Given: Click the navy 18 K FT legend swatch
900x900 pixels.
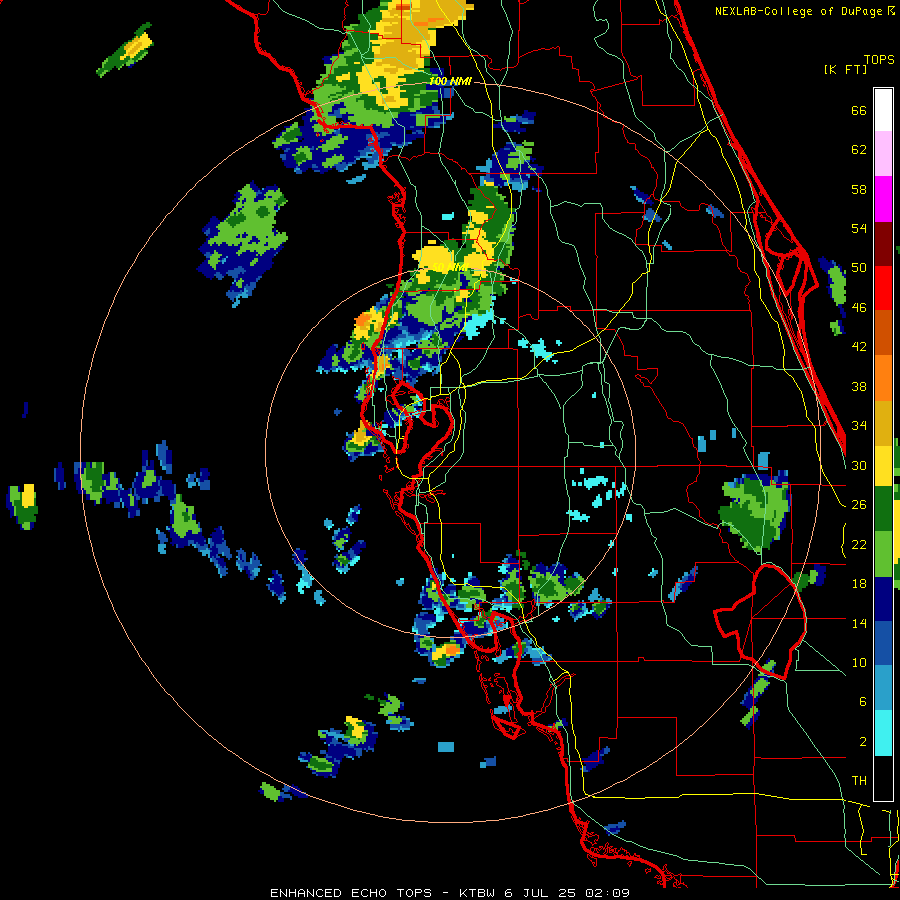Looking at the screenshot, I should pyautogui.click(x=883, y=599).
